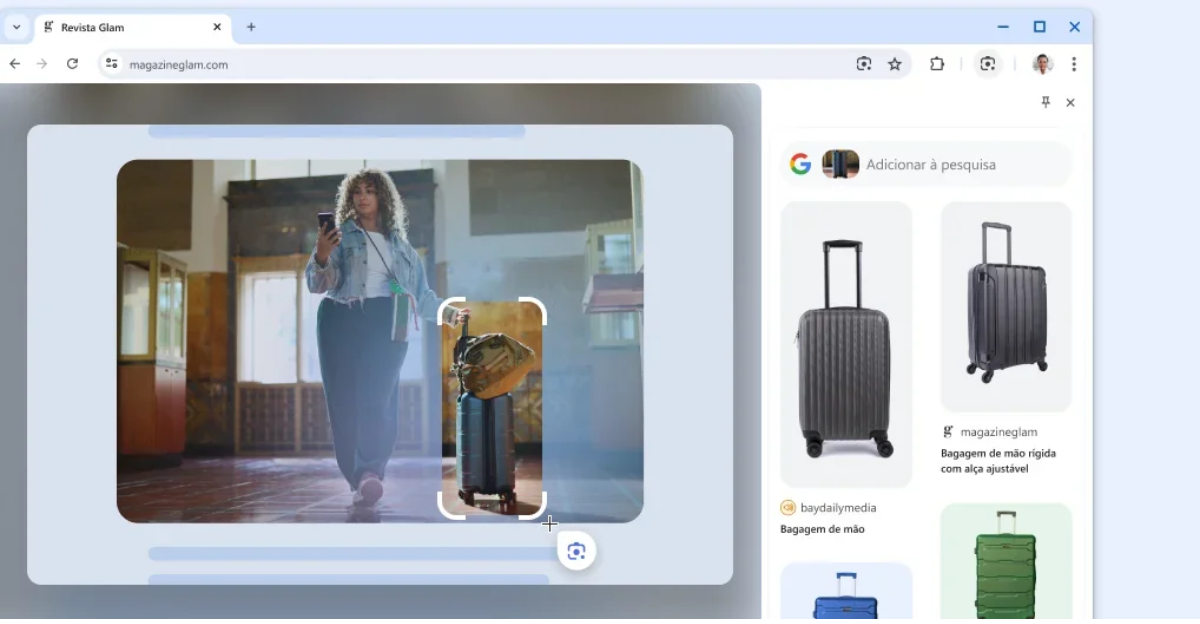1200x624 pixels.
Task: Open the green suitcase result
Action: pyautogui.click(x=1006, y=561)
